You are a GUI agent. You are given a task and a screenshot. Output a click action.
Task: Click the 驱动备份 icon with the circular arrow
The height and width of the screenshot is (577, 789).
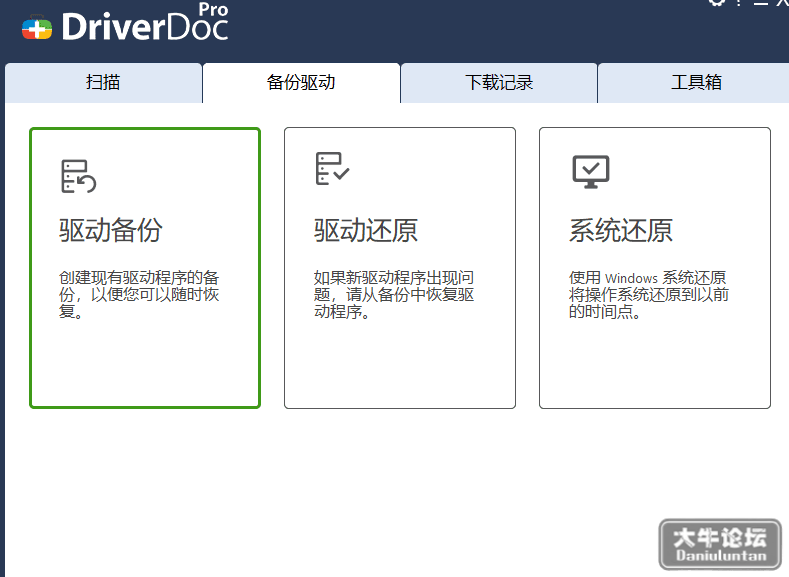coord(78,176)
